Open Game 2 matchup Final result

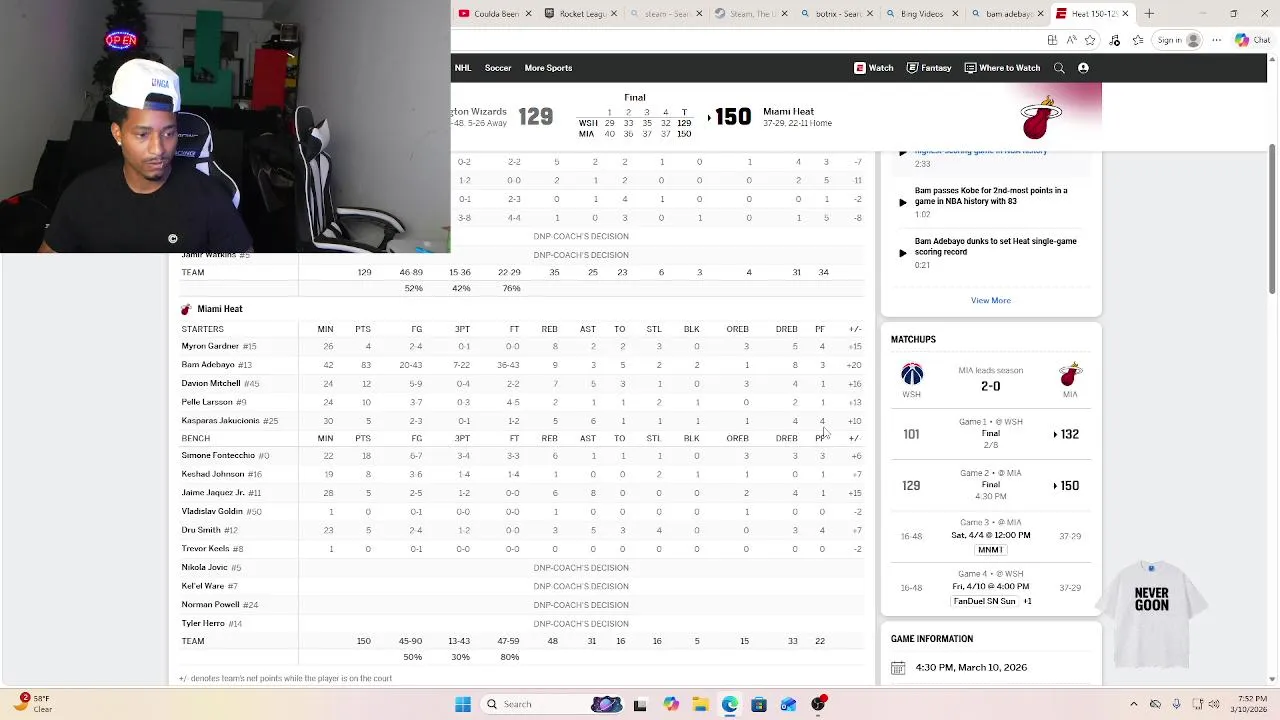click(990, 485)
